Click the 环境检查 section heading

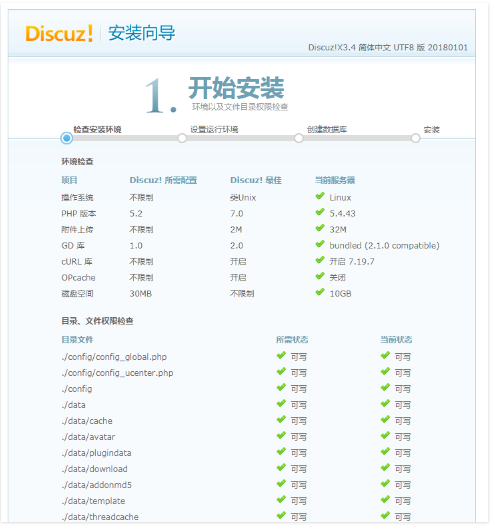(77, 162)
